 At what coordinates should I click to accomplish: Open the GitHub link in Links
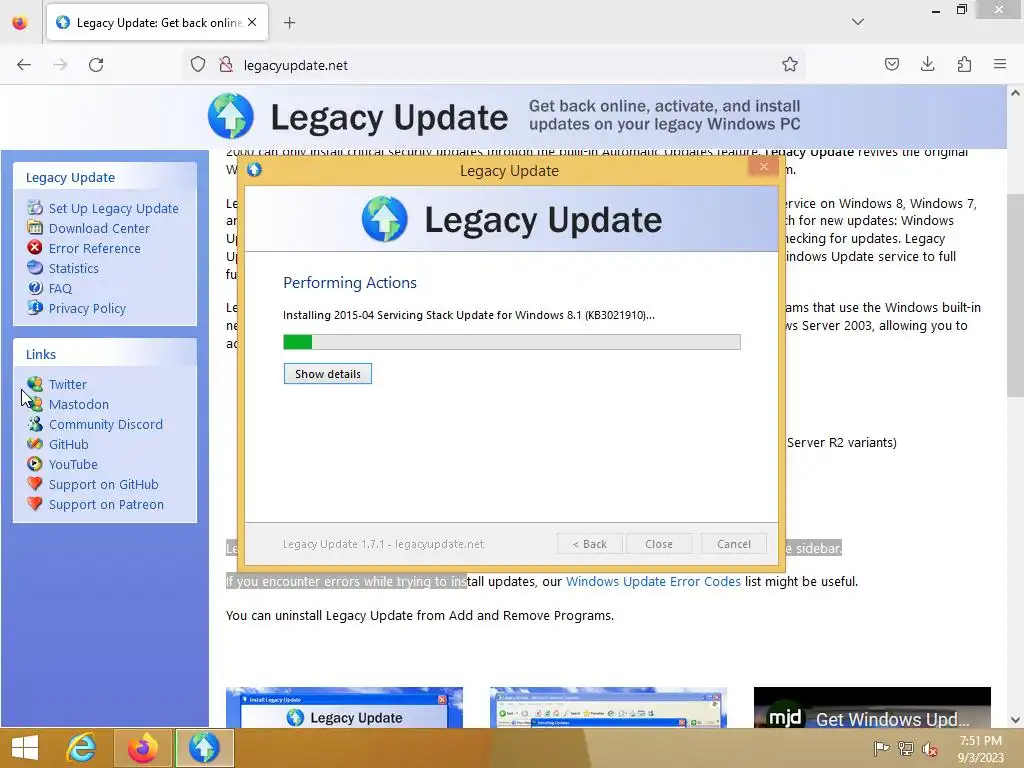click(69, 444)
